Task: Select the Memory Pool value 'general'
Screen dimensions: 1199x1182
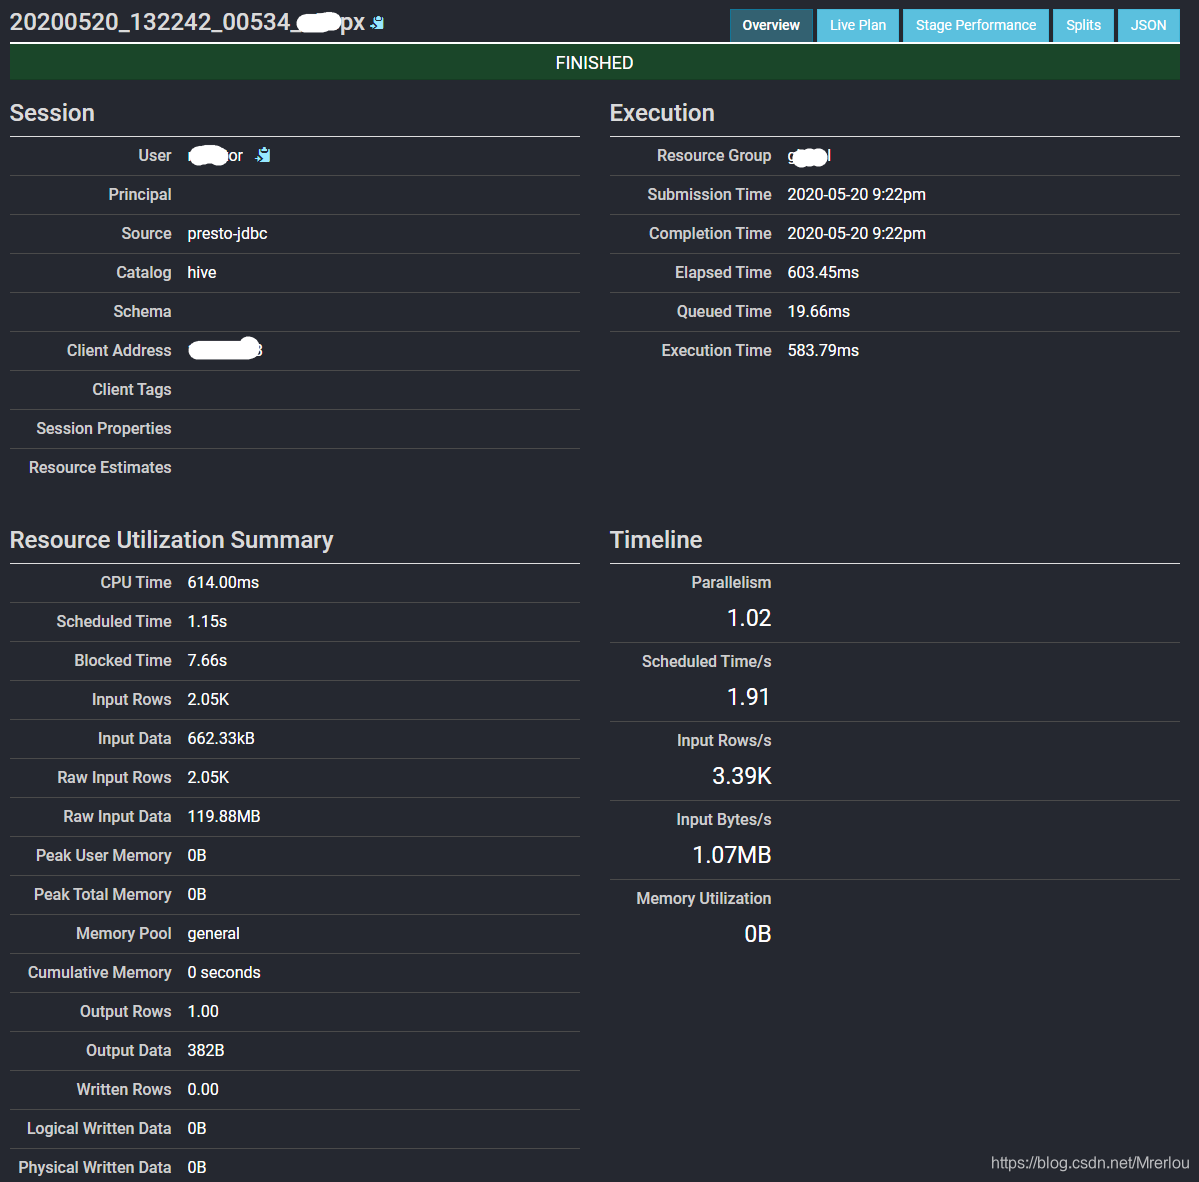Action: [213, 934]
